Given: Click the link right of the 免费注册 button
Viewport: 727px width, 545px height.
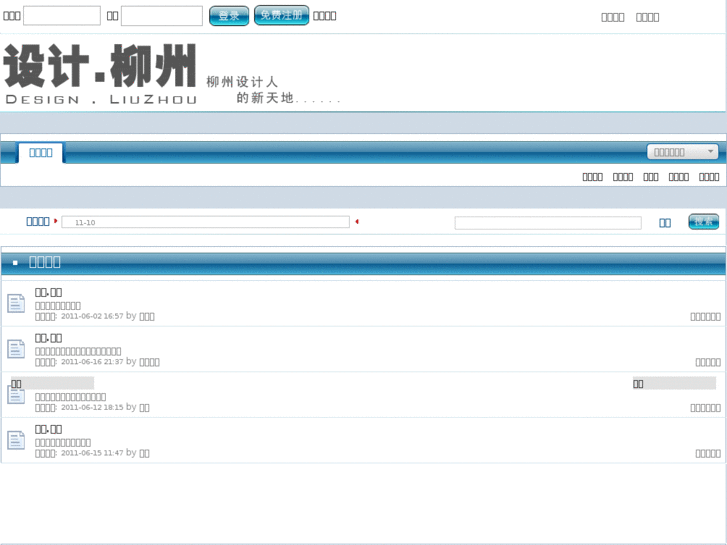Looking at the screenshot, I should tap(325, 16).
